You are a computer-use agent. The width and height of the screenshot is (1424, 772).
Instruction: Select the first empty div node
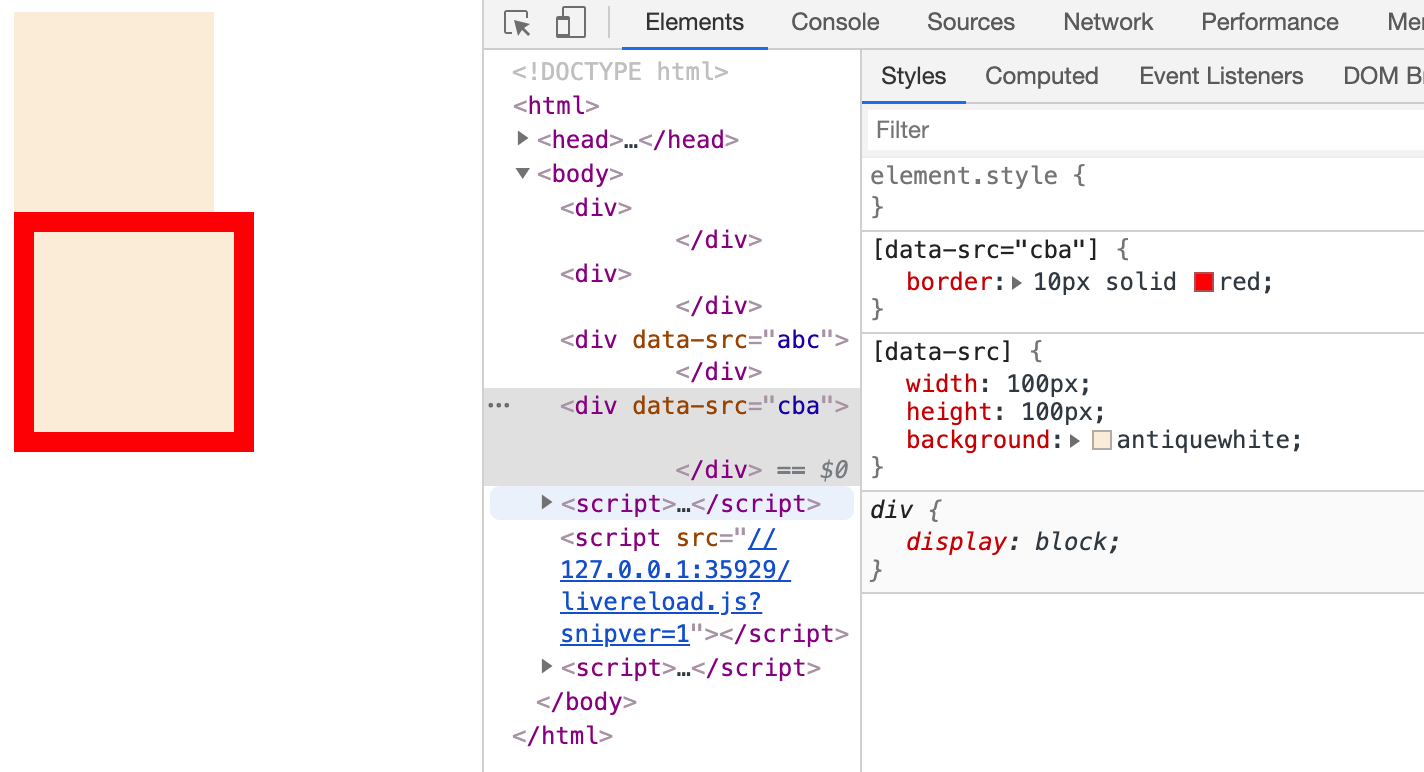pyautogui.click(x=596, y=208)
